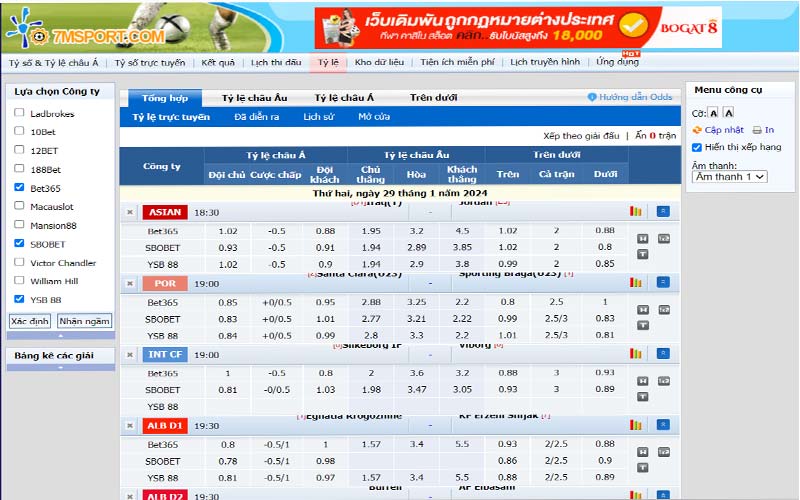Screen dimensions: 800x500
Task: Open the Hướng dẫn Odds link
Action: click(x=630, y=97)
